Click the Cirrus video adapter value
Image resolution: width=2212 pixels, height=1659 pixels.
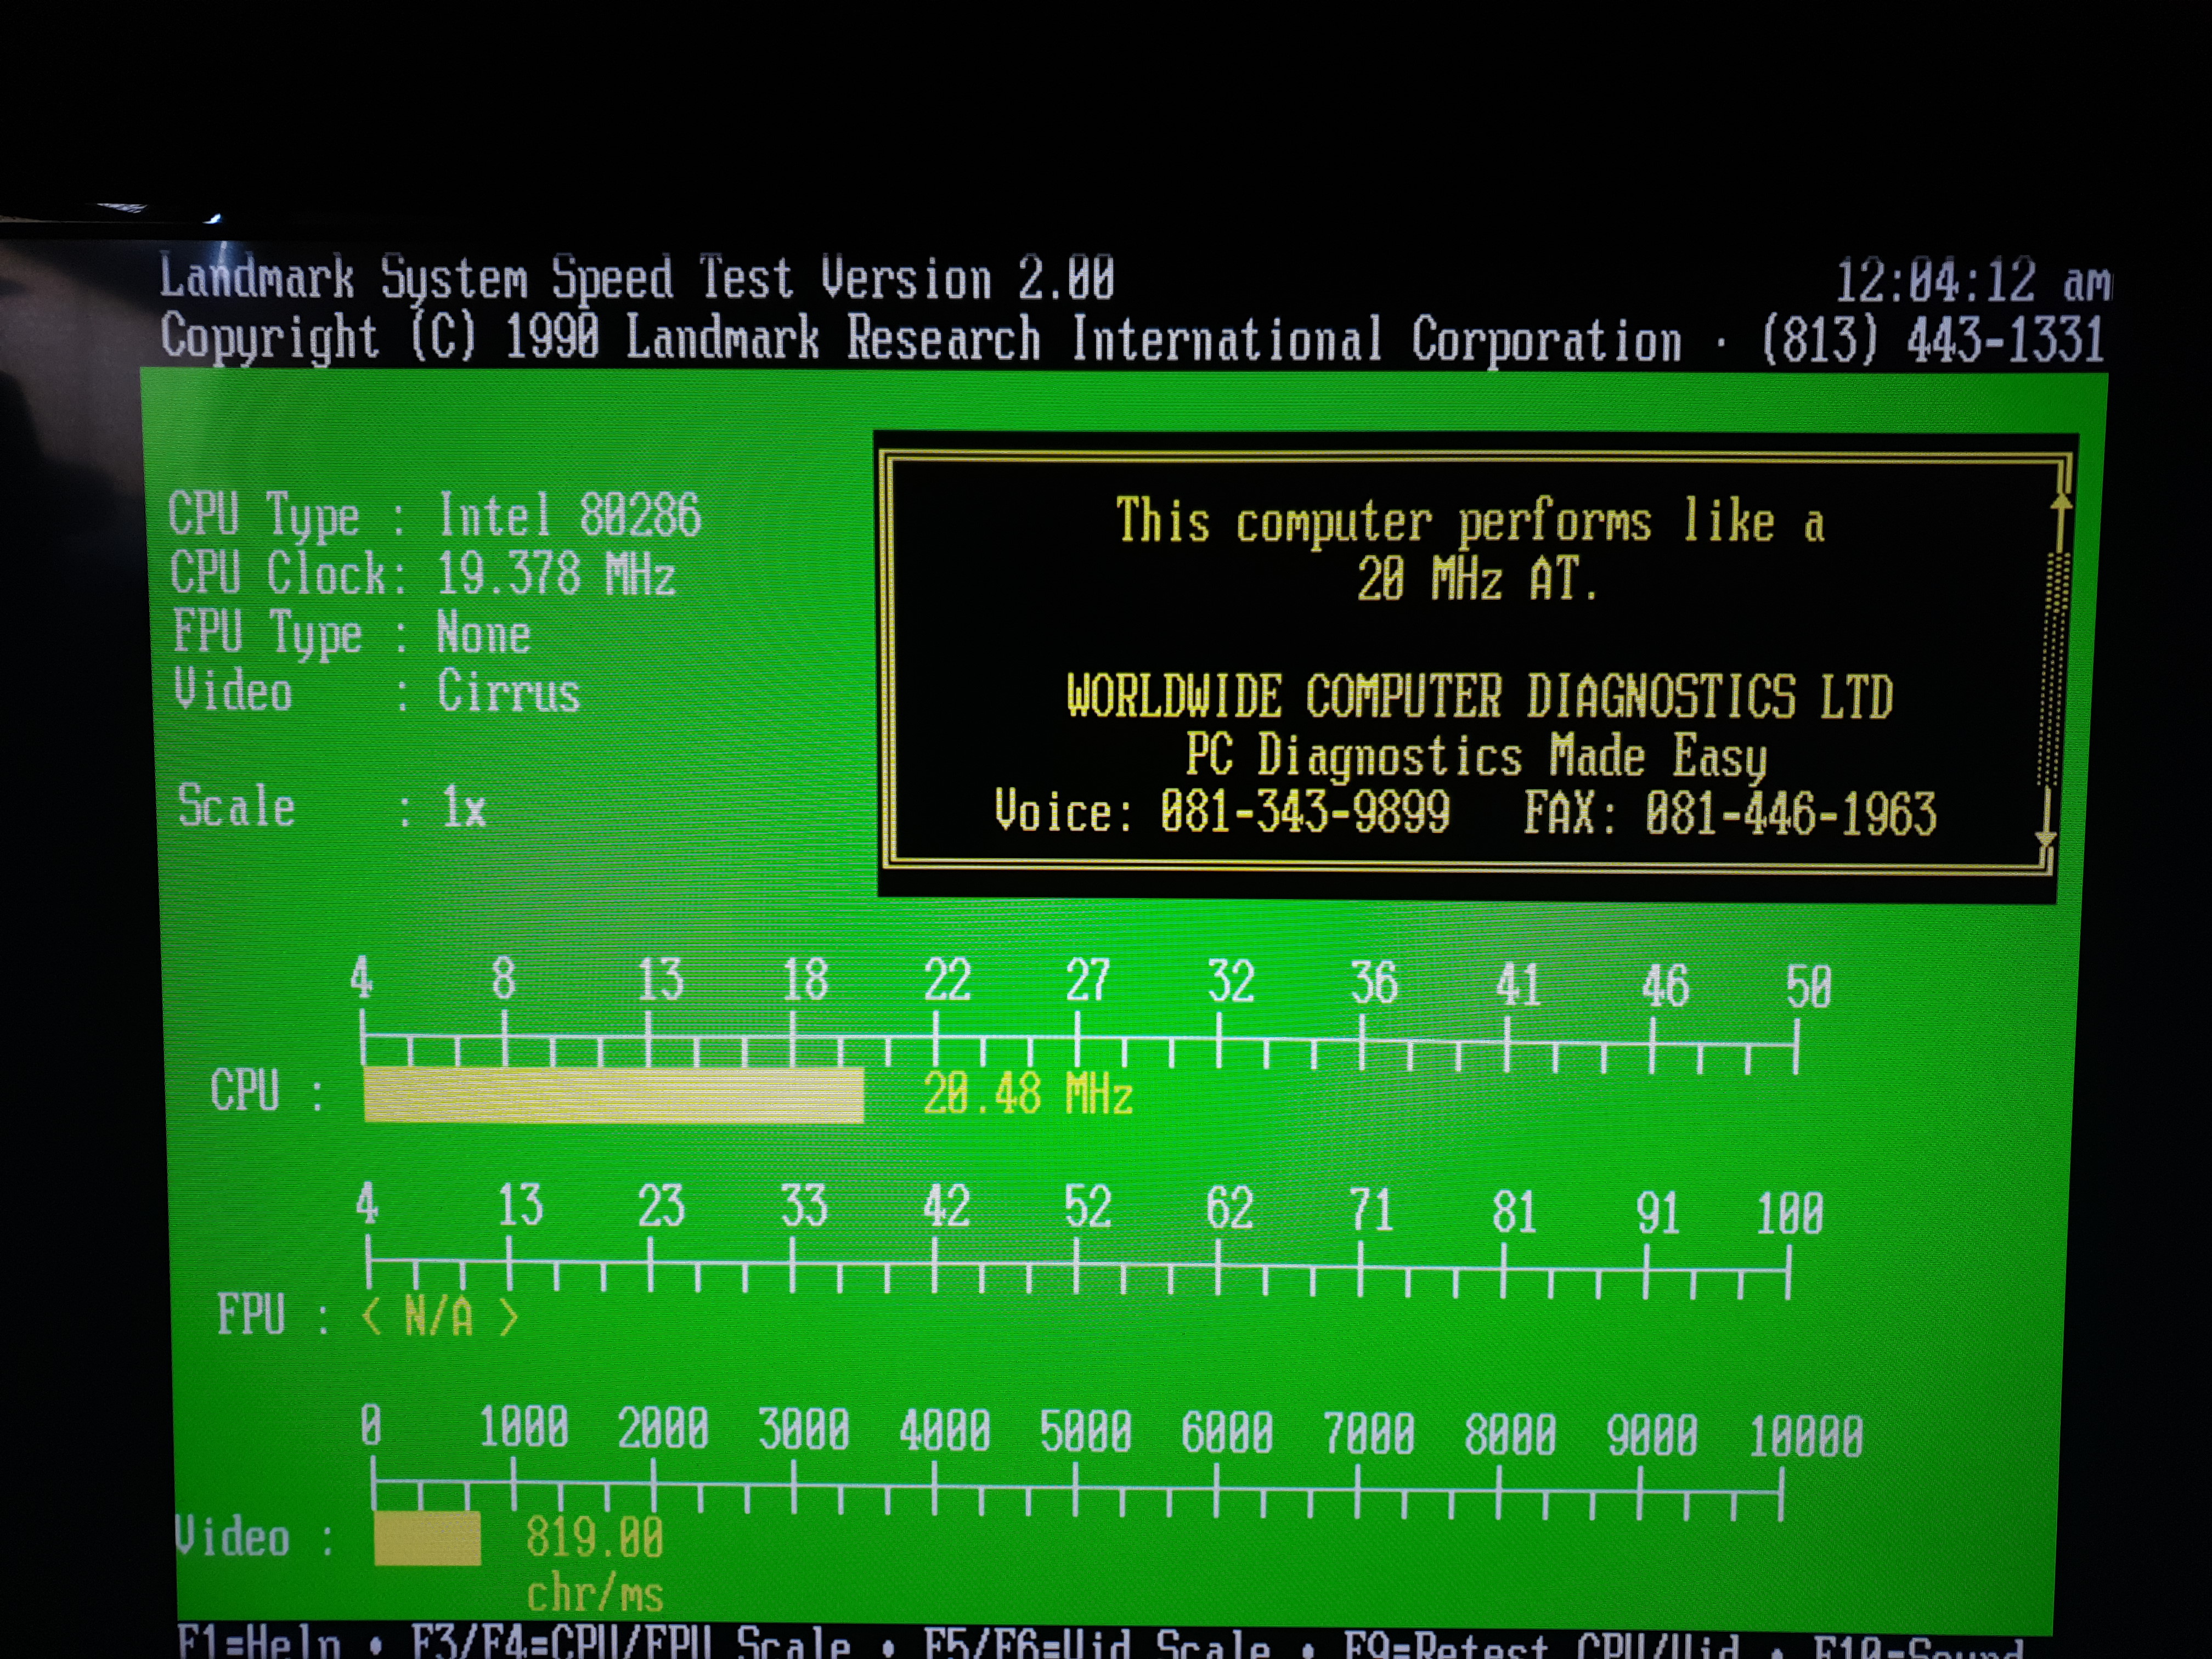(x=508, y=692)
